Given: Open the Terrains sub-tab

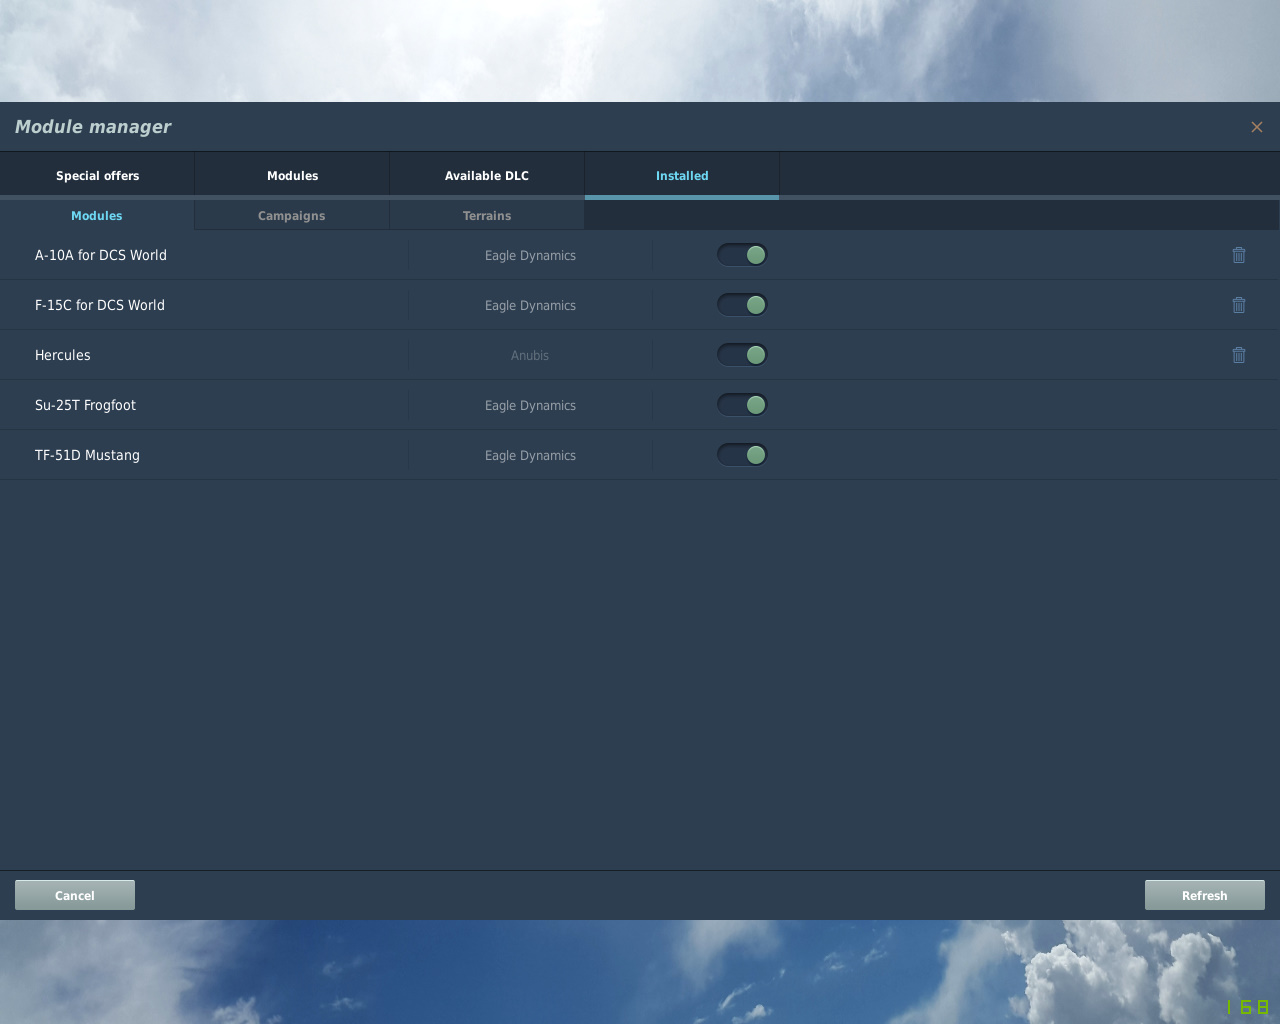Looking at the screenshot, I should tap(487, 215).
